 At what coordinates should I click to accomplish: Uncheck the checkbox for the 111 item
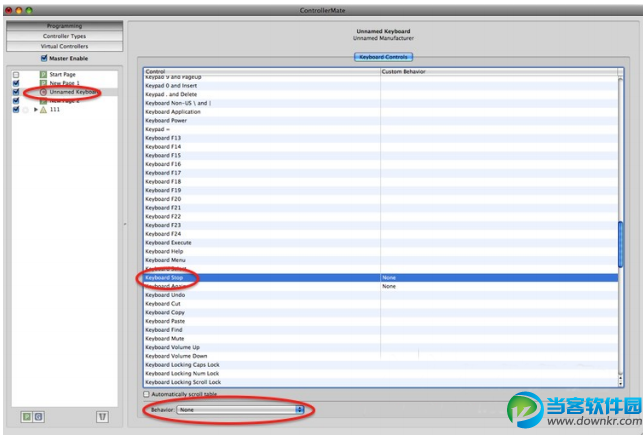tap(16, 109)
